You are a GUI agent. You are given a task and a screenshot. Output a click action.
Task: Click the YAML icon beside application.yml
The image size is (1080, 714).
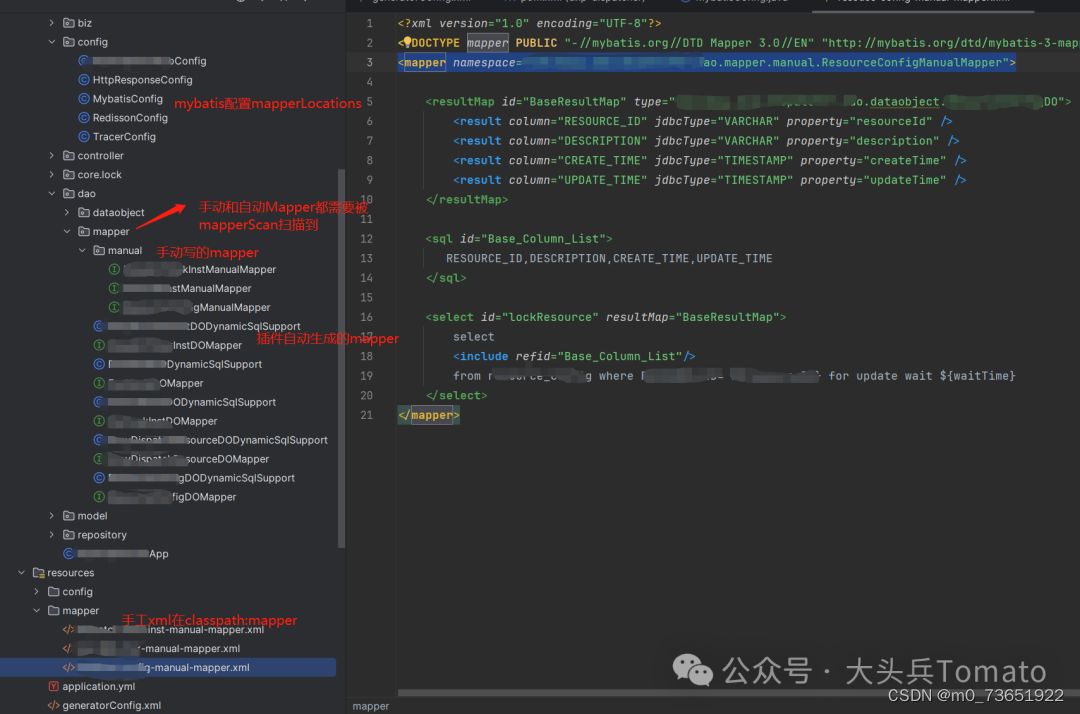point(53,686)
